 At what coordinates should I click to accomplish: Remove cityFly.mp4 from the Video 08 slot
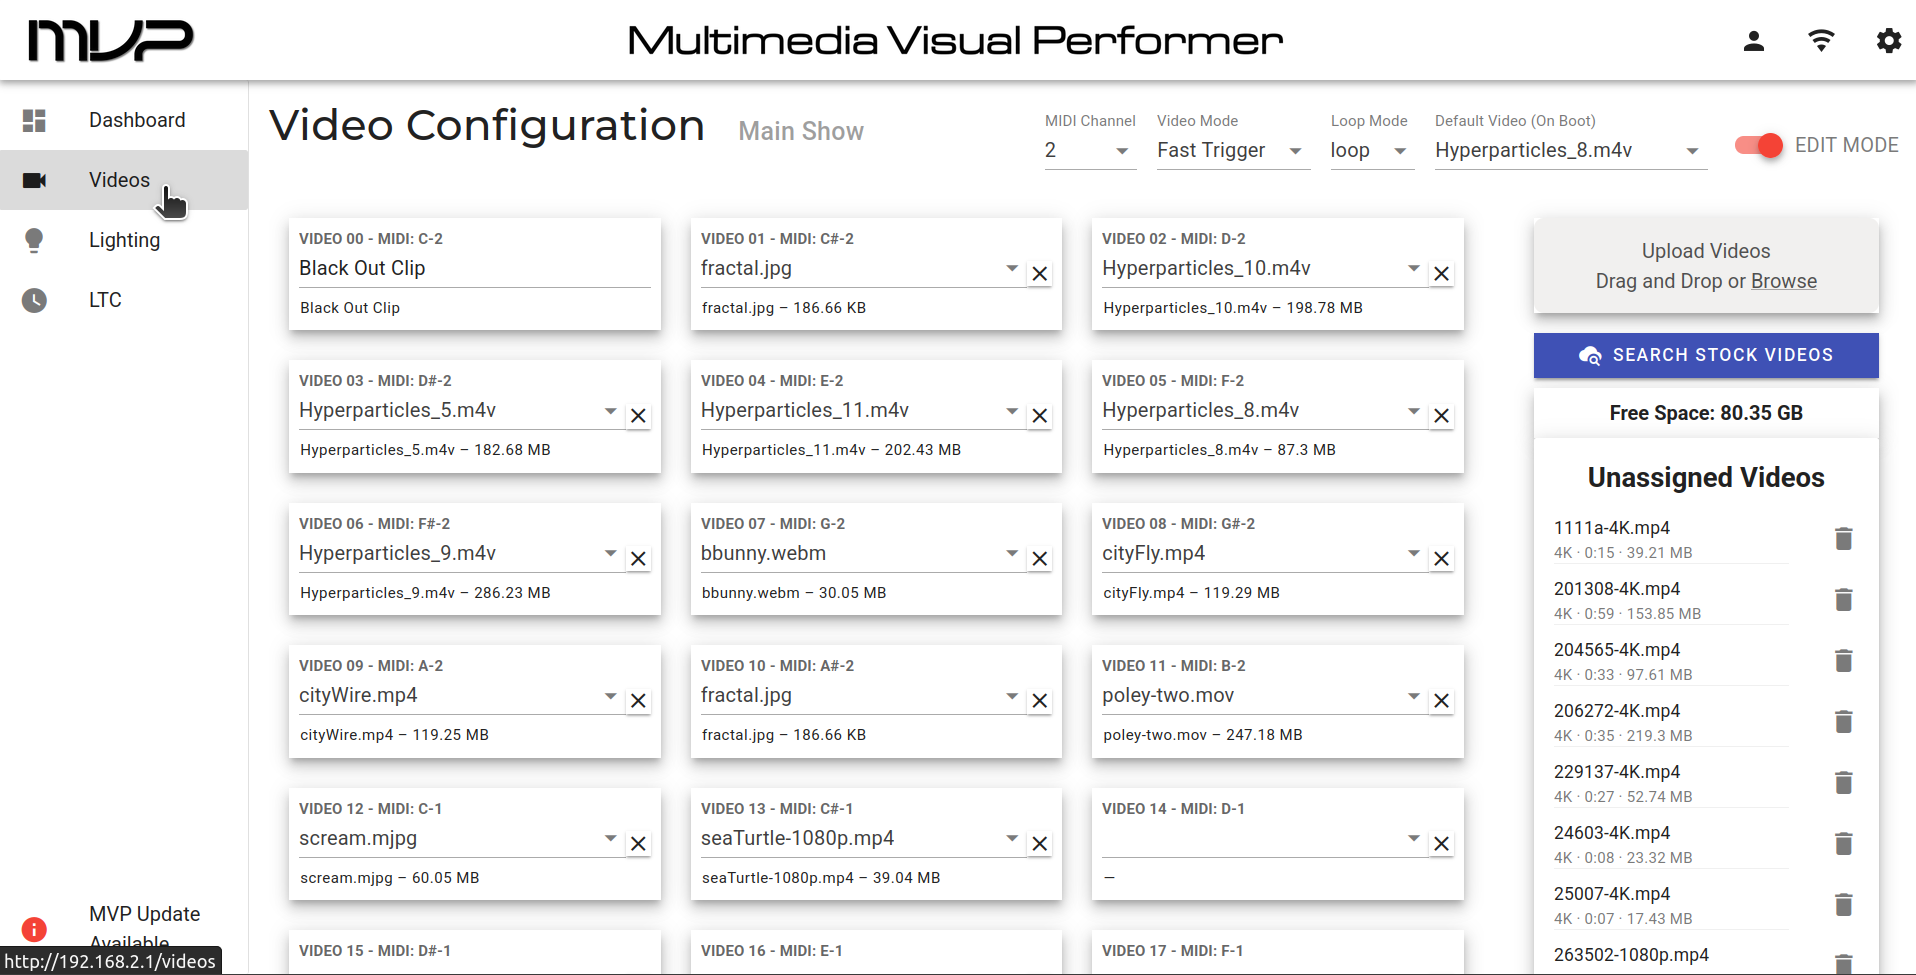point(1441,559)
